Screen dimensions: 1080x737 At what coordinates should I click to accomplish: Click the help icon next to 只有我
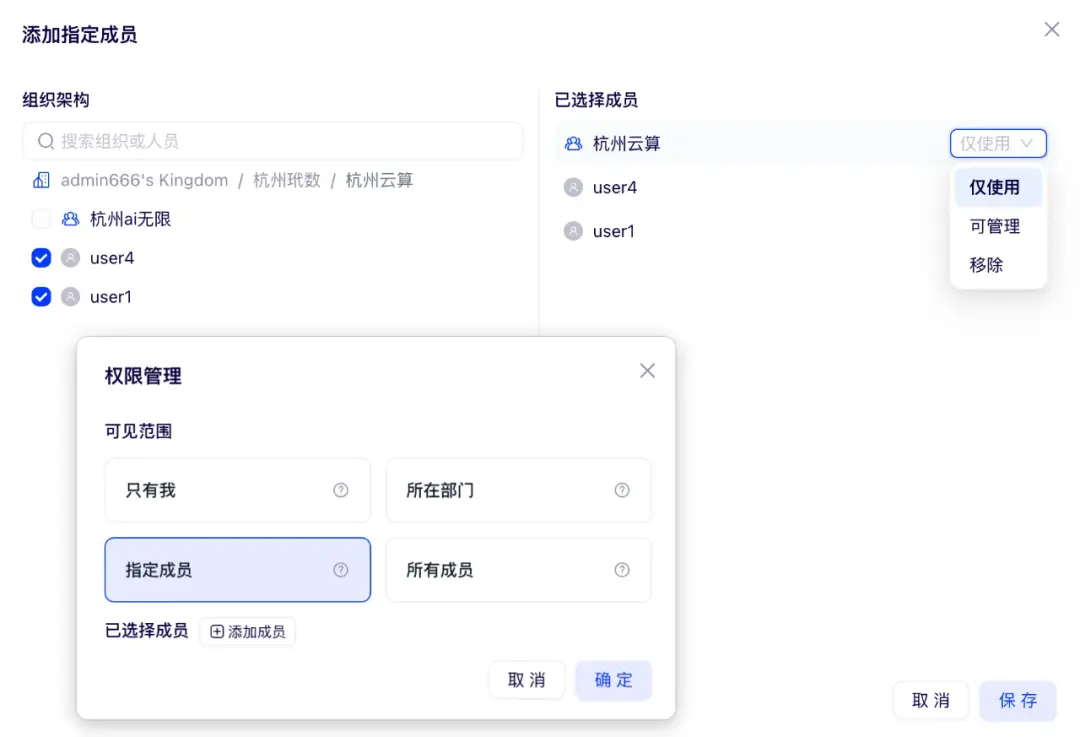pos(340,490)
